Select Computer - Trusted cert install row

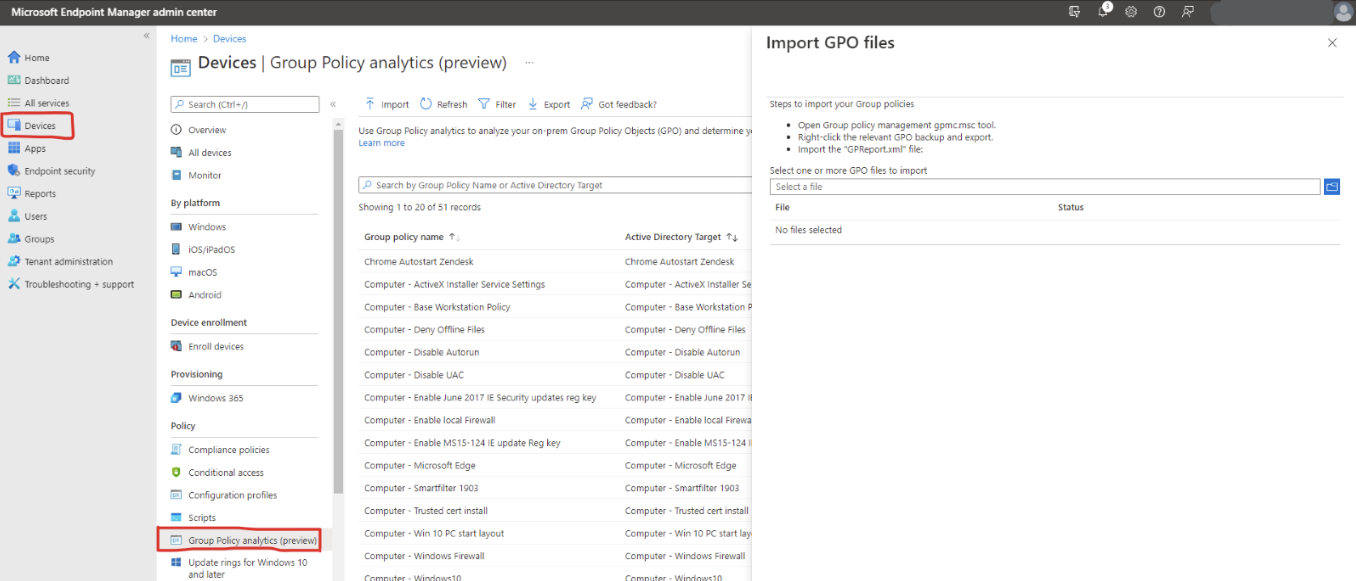pyautogui.click(x=555, y=511)
